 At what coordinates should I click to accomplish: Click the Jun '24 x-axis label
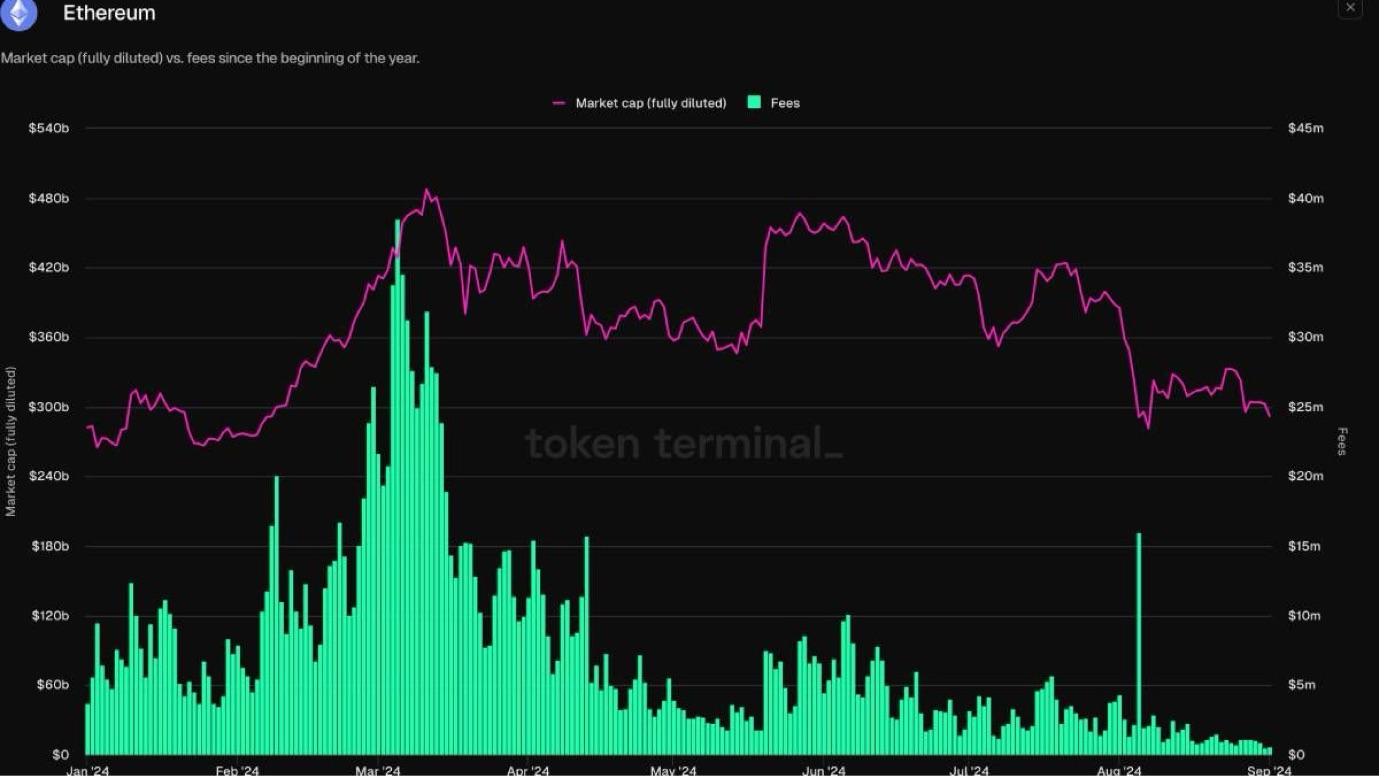[825, 770]
